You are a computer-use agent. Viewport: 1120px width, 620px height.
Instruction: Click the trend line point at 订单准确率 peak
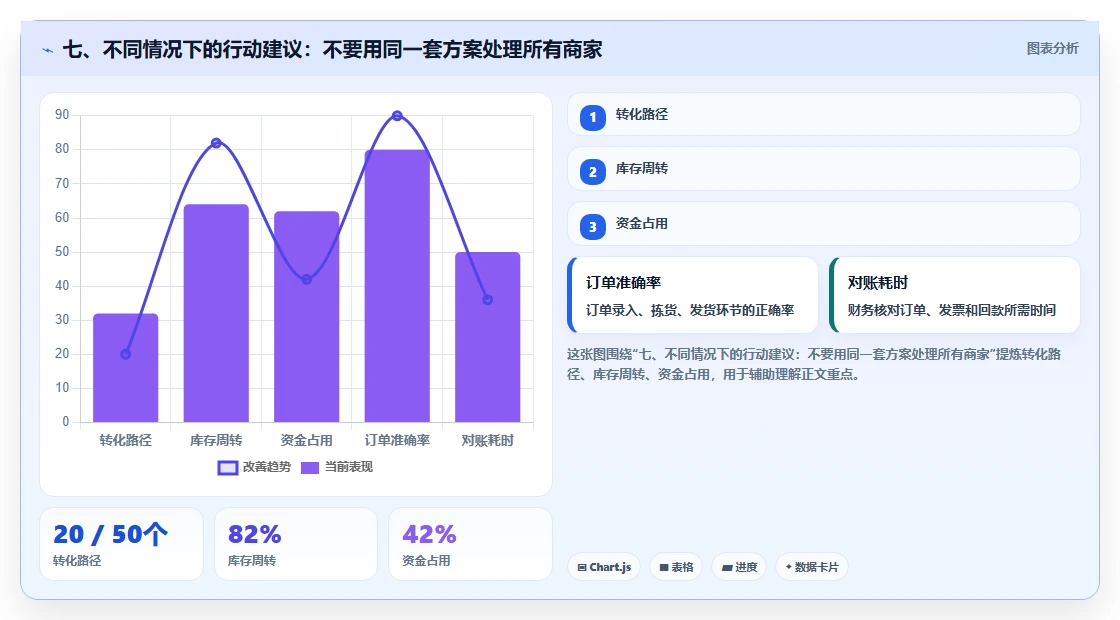[x=397, y=116]
